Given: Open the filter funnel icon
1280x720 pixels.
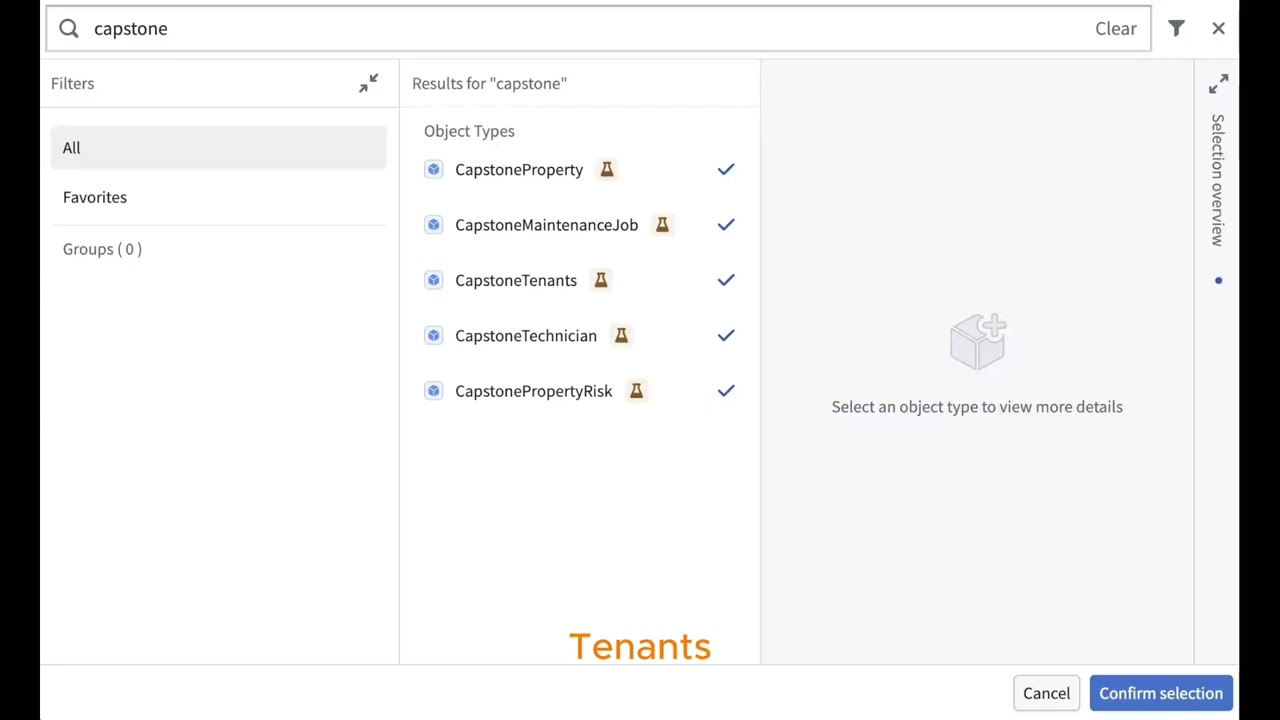Looking at the screenshot, I should [1176, 28].
